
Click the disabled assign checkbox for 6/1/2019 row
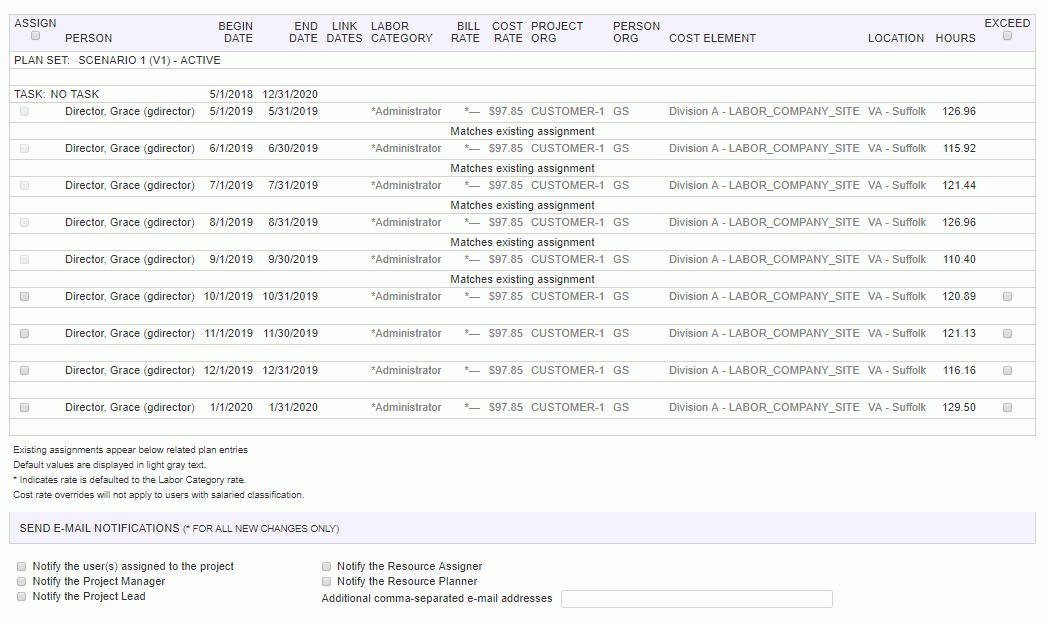(25, 149)
